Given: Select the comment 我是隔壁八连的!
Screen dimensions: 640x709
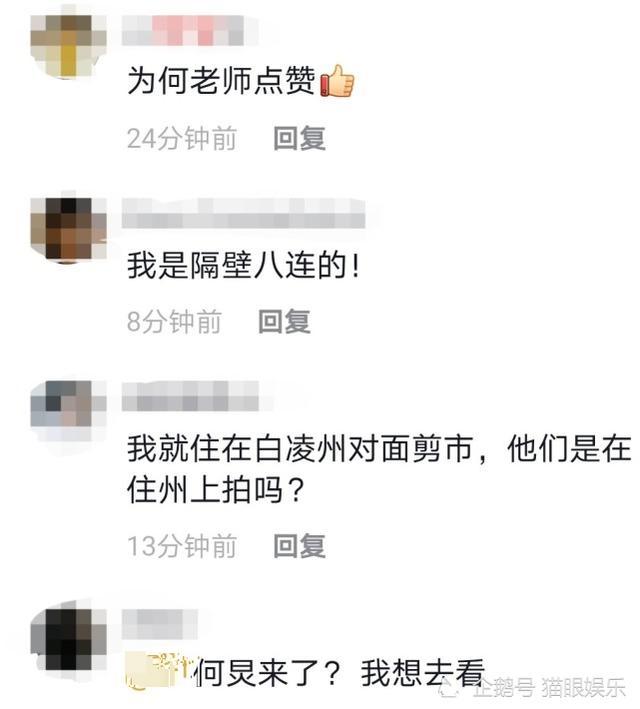Looking at the screenshot, I should coord(243,265).
